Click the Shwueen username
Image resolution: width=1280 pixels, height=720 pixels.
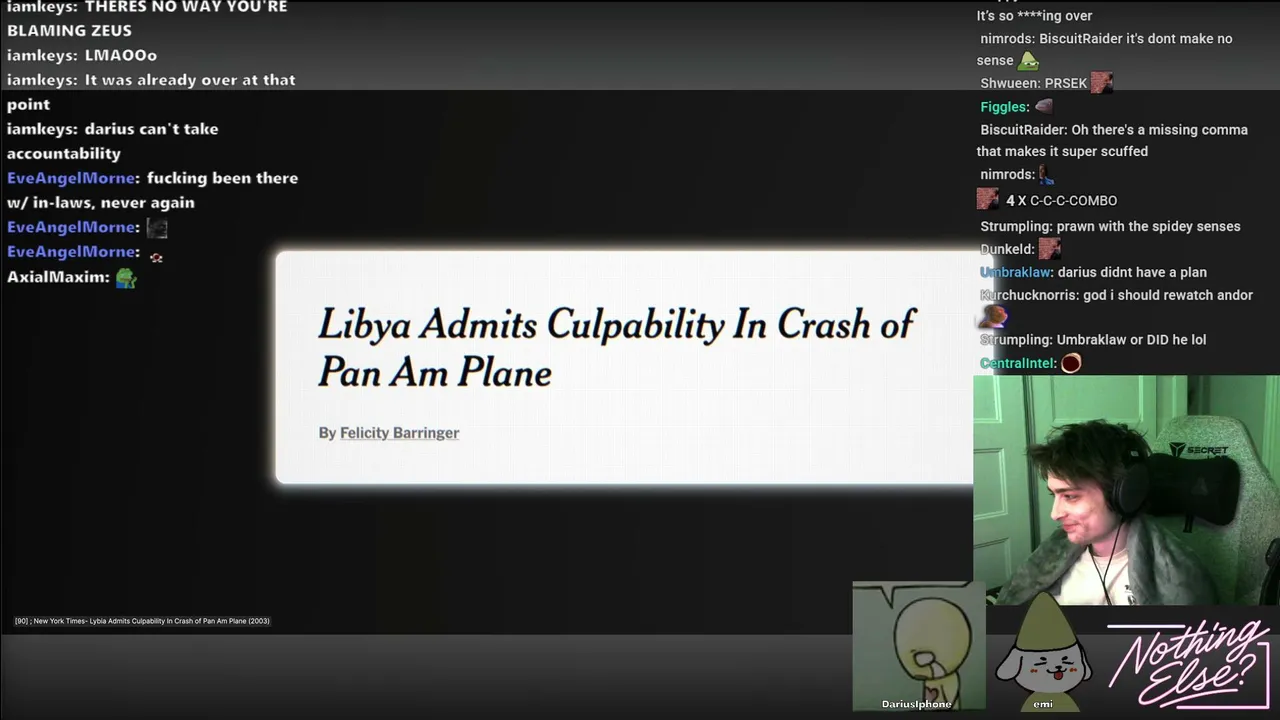click(1010, 84)
